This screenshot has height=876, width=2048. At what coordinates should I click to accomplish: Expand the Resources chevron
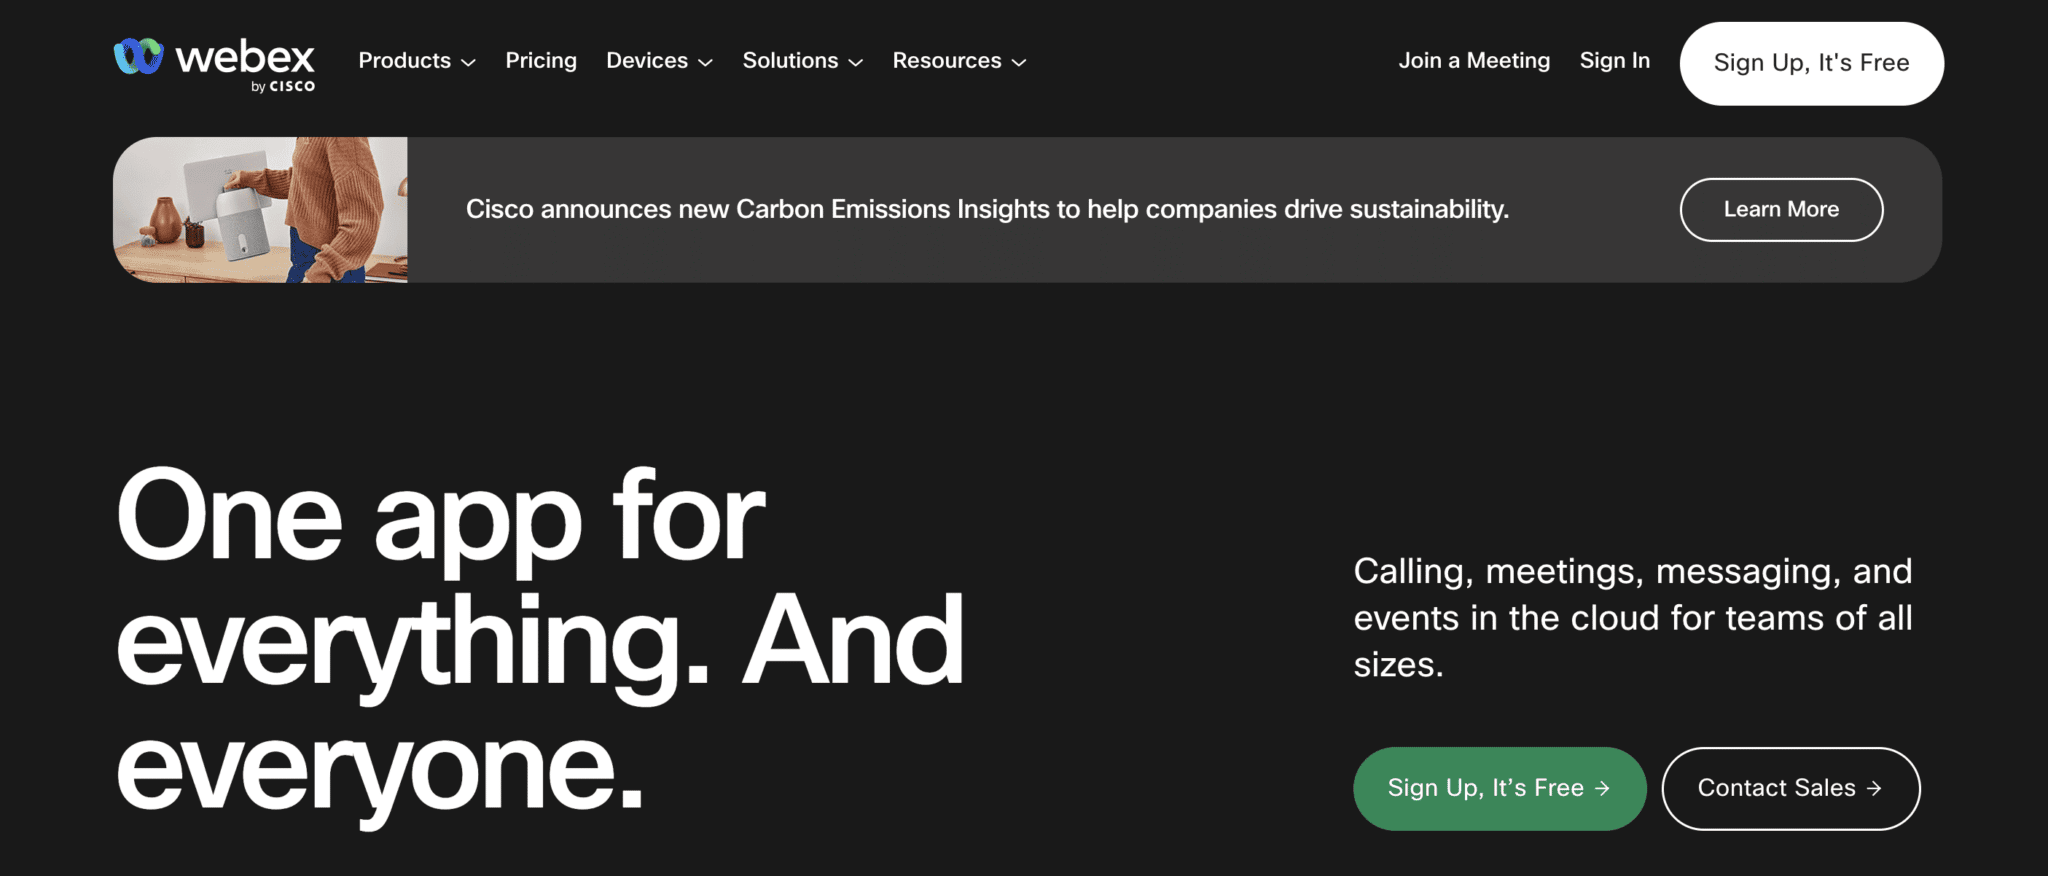[1019, 62]
